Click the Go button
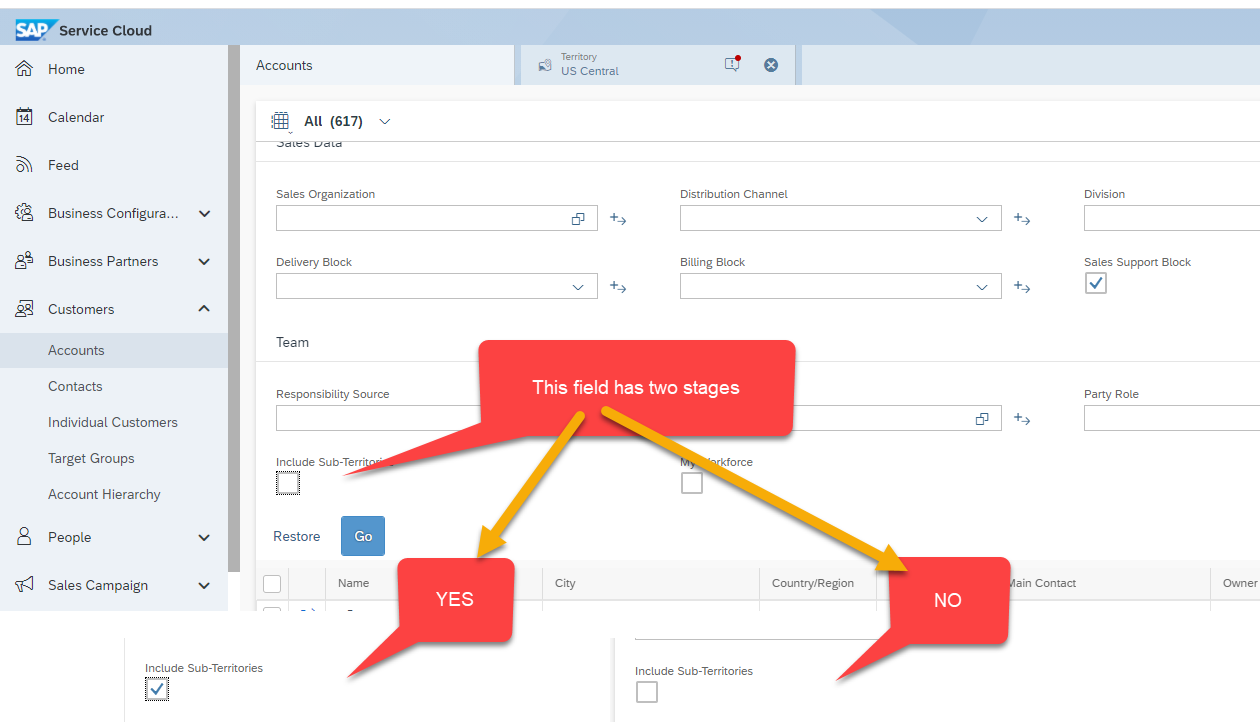Screen dimensions: 1260x722 363,536
